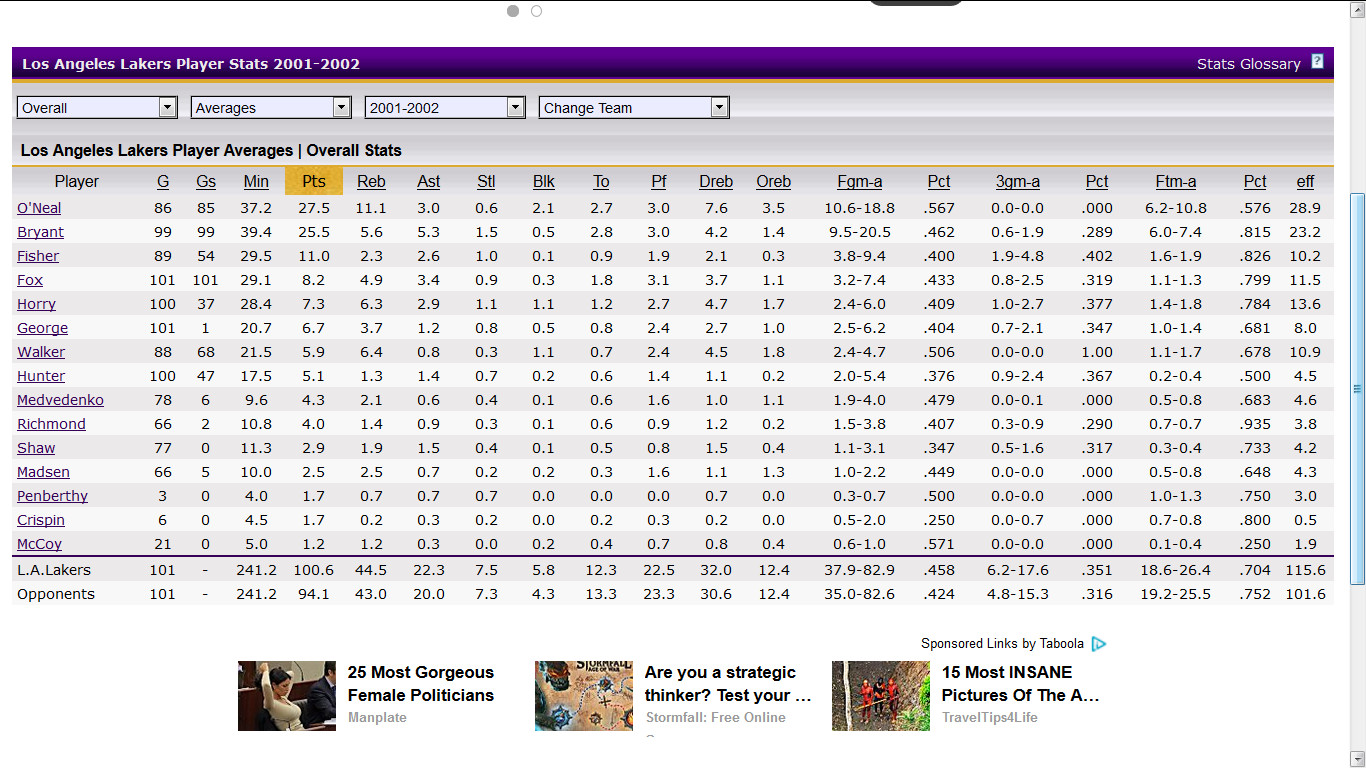Click the Stats Glossary link

pyautogui.click(x=1249, y=63)
